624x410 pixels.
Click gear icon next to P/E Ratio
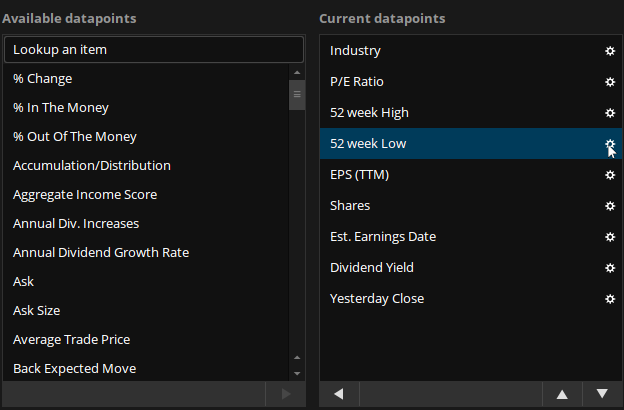(x=610, y=82)
